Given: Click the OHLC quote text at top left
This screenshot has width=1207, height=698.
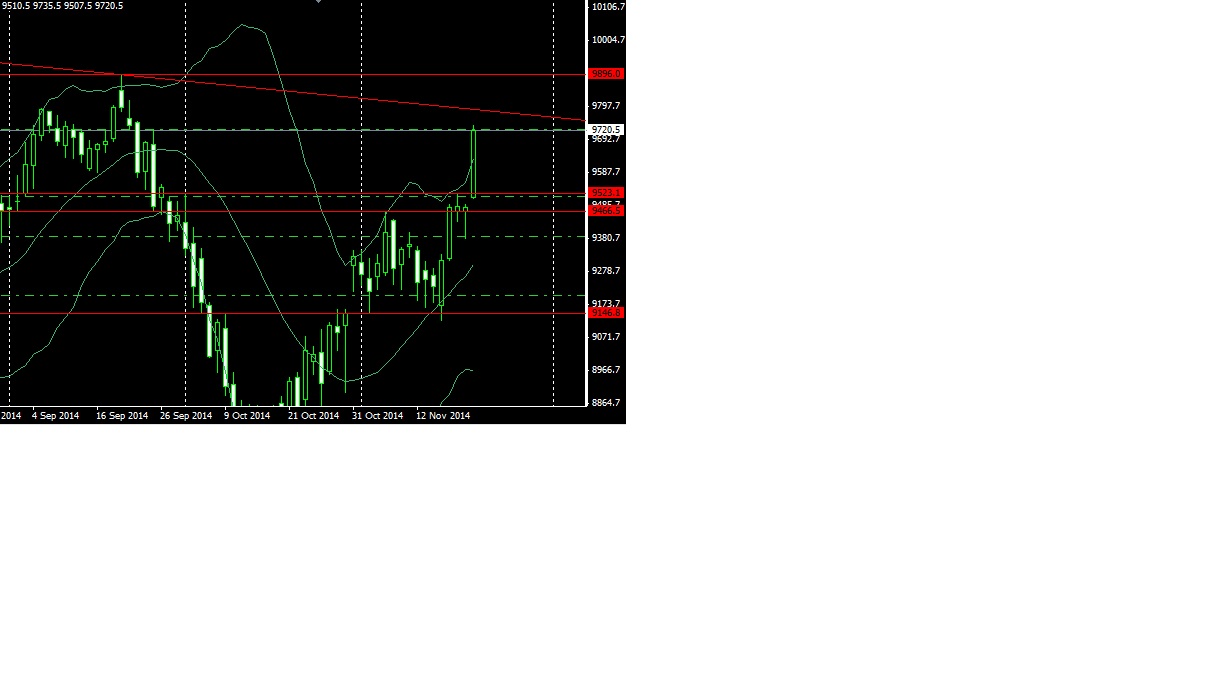Looking at the screenshot, I should click(60, 6).
